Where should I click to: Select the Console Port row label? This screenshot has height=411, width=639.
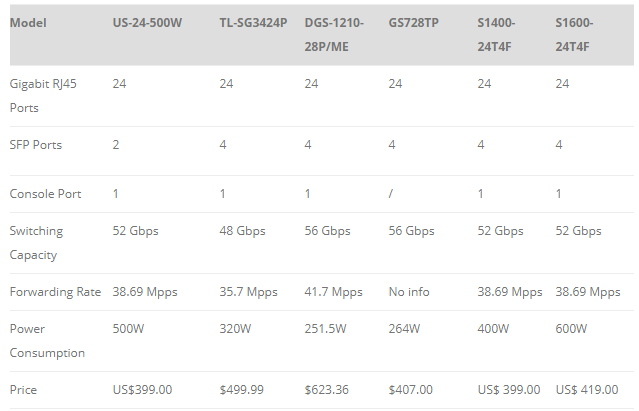click(46, 194)
